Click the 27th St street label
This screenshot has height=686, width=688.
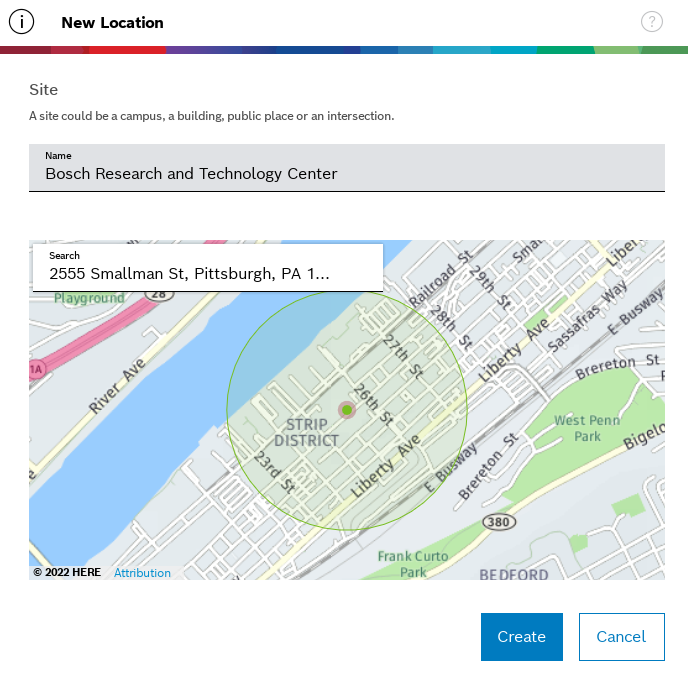(403, 356)
